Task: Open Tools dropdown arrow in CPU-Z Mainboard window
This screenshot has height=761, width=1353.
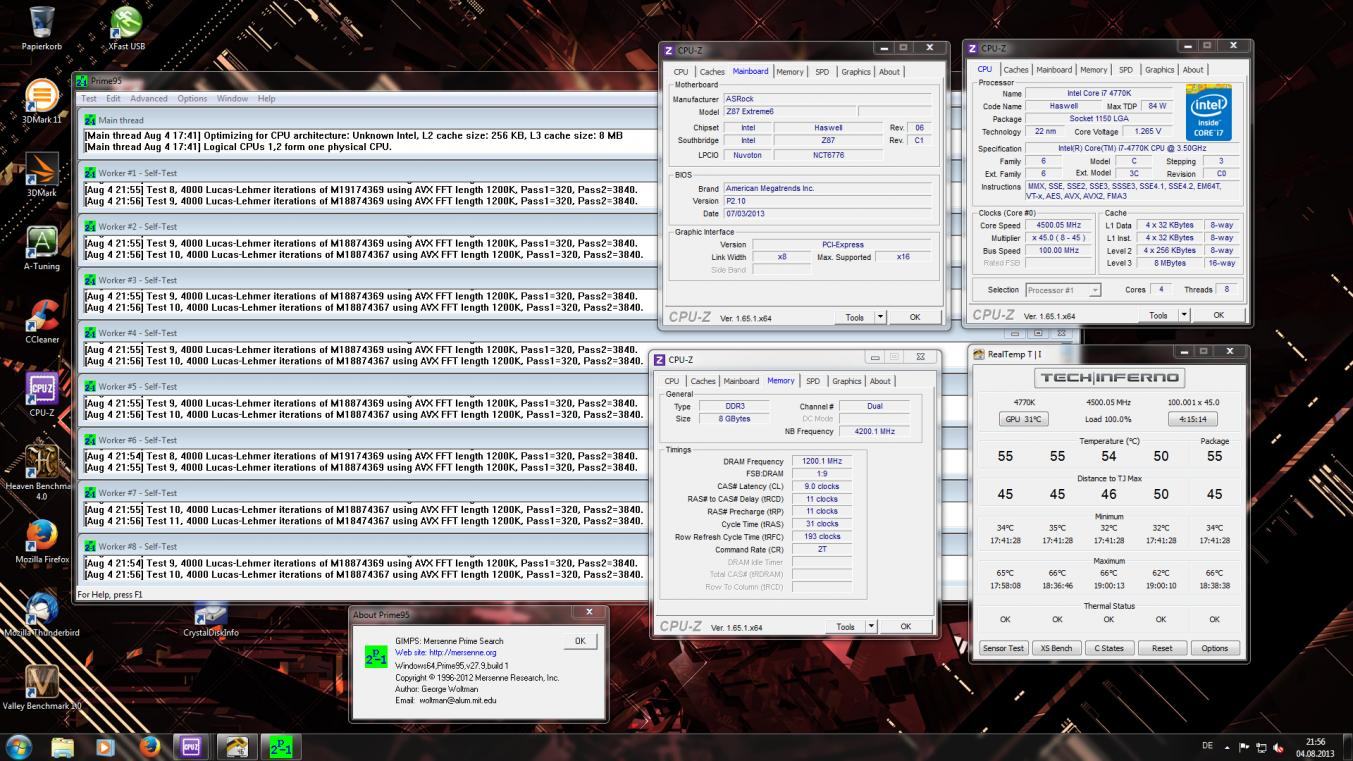Action: click(880, 317)
